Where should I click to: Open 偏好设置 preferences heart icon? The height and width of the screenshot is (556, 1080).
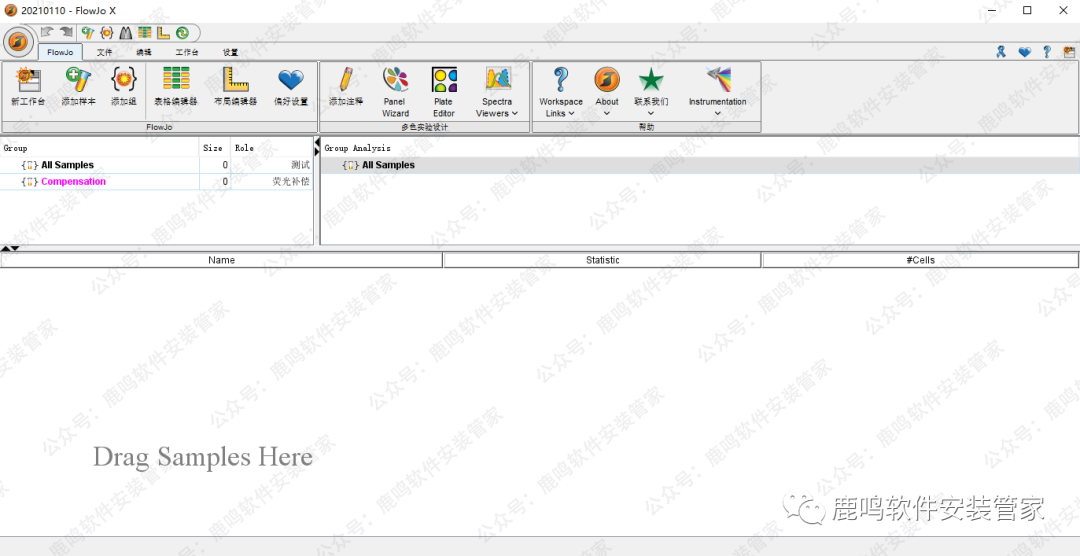291,86
